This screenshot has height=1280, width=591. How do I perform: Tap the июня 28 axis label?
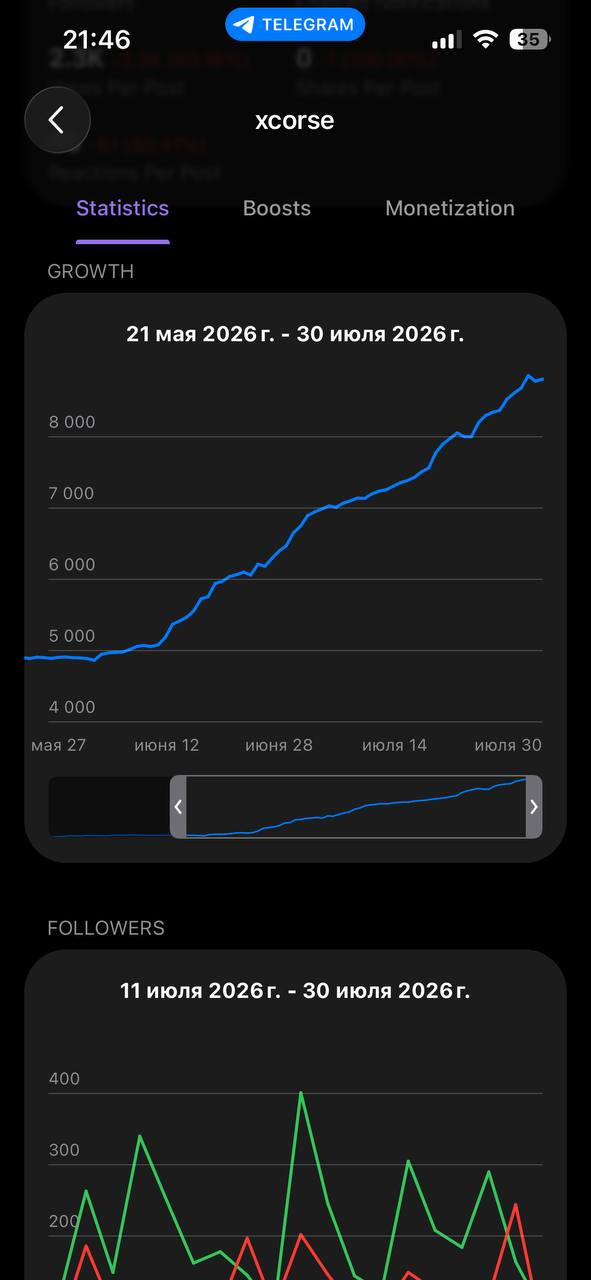coord(279,745)
